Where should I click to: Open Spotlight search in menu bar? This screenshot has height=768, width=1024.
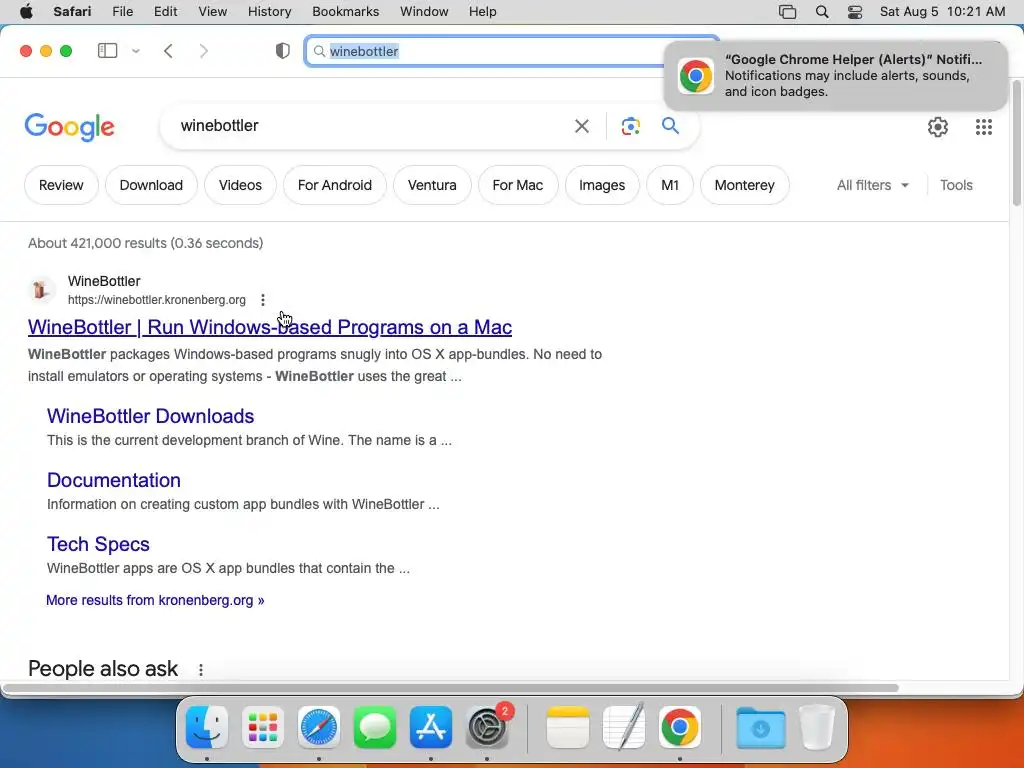822,12
